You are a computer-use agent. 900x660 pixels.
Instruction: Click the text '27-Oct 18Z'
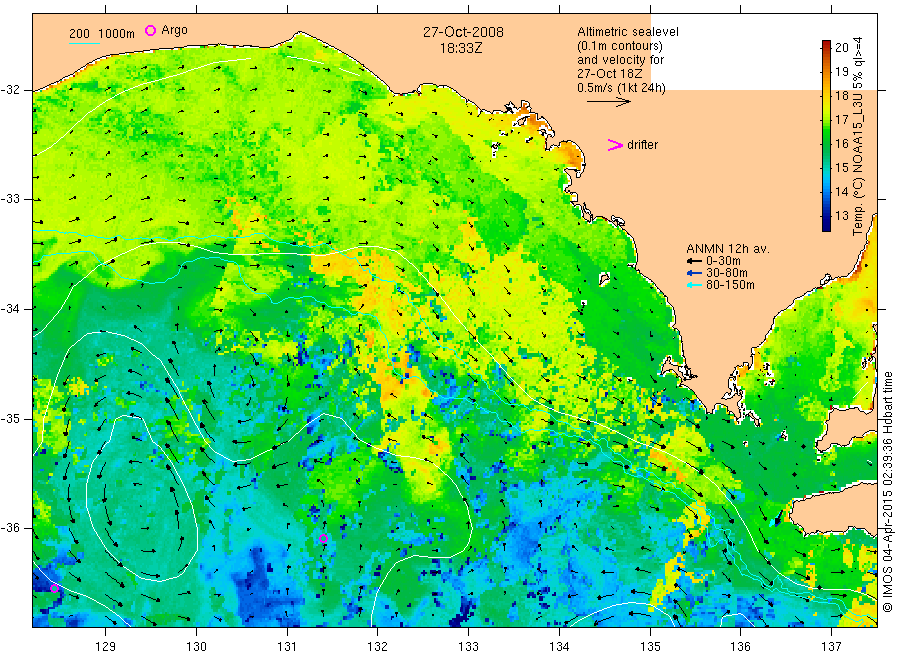pos(610,74)
